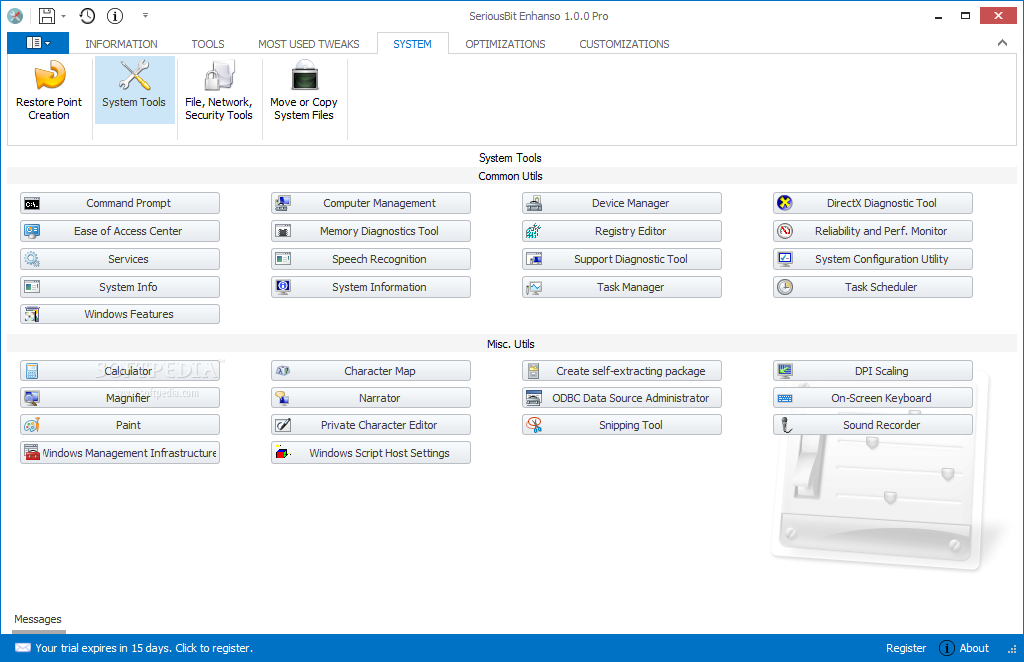Click the Misc. Utils section header
1024x662 pixels.
[x=510, y=344]
